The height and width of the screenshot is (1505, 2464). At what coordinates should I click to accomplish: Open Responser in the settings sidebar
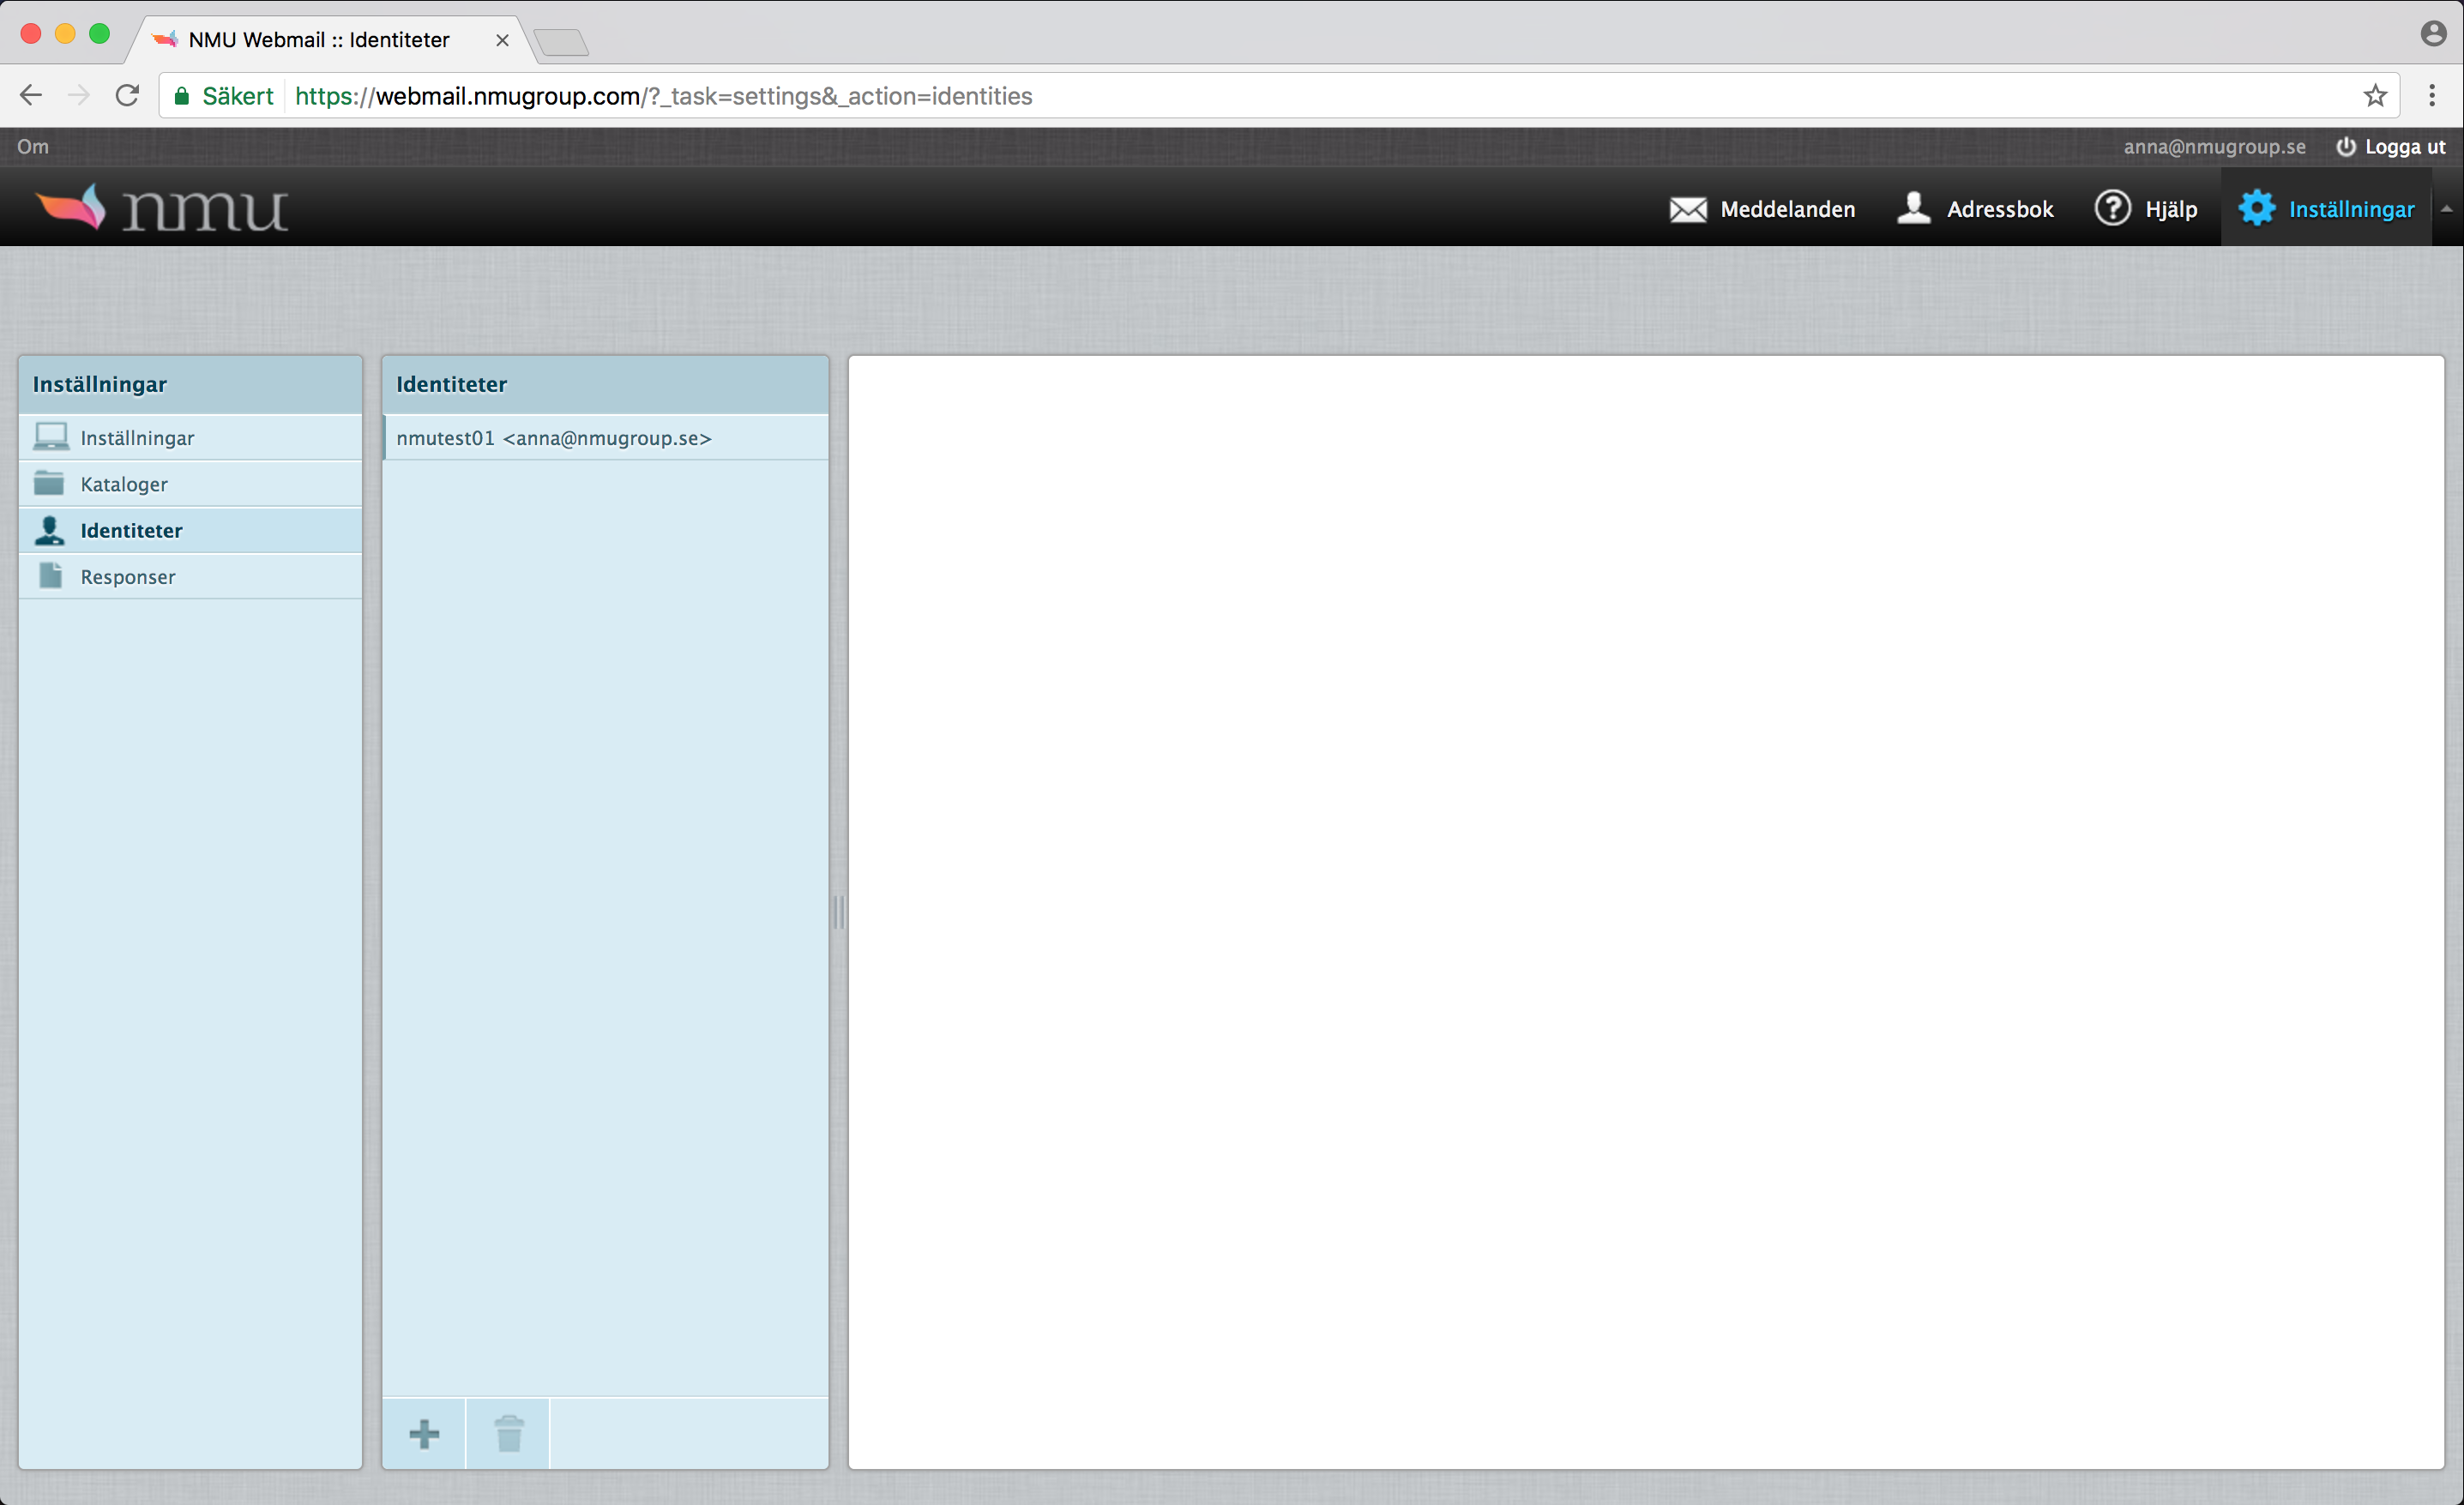[x=190, y=577]
